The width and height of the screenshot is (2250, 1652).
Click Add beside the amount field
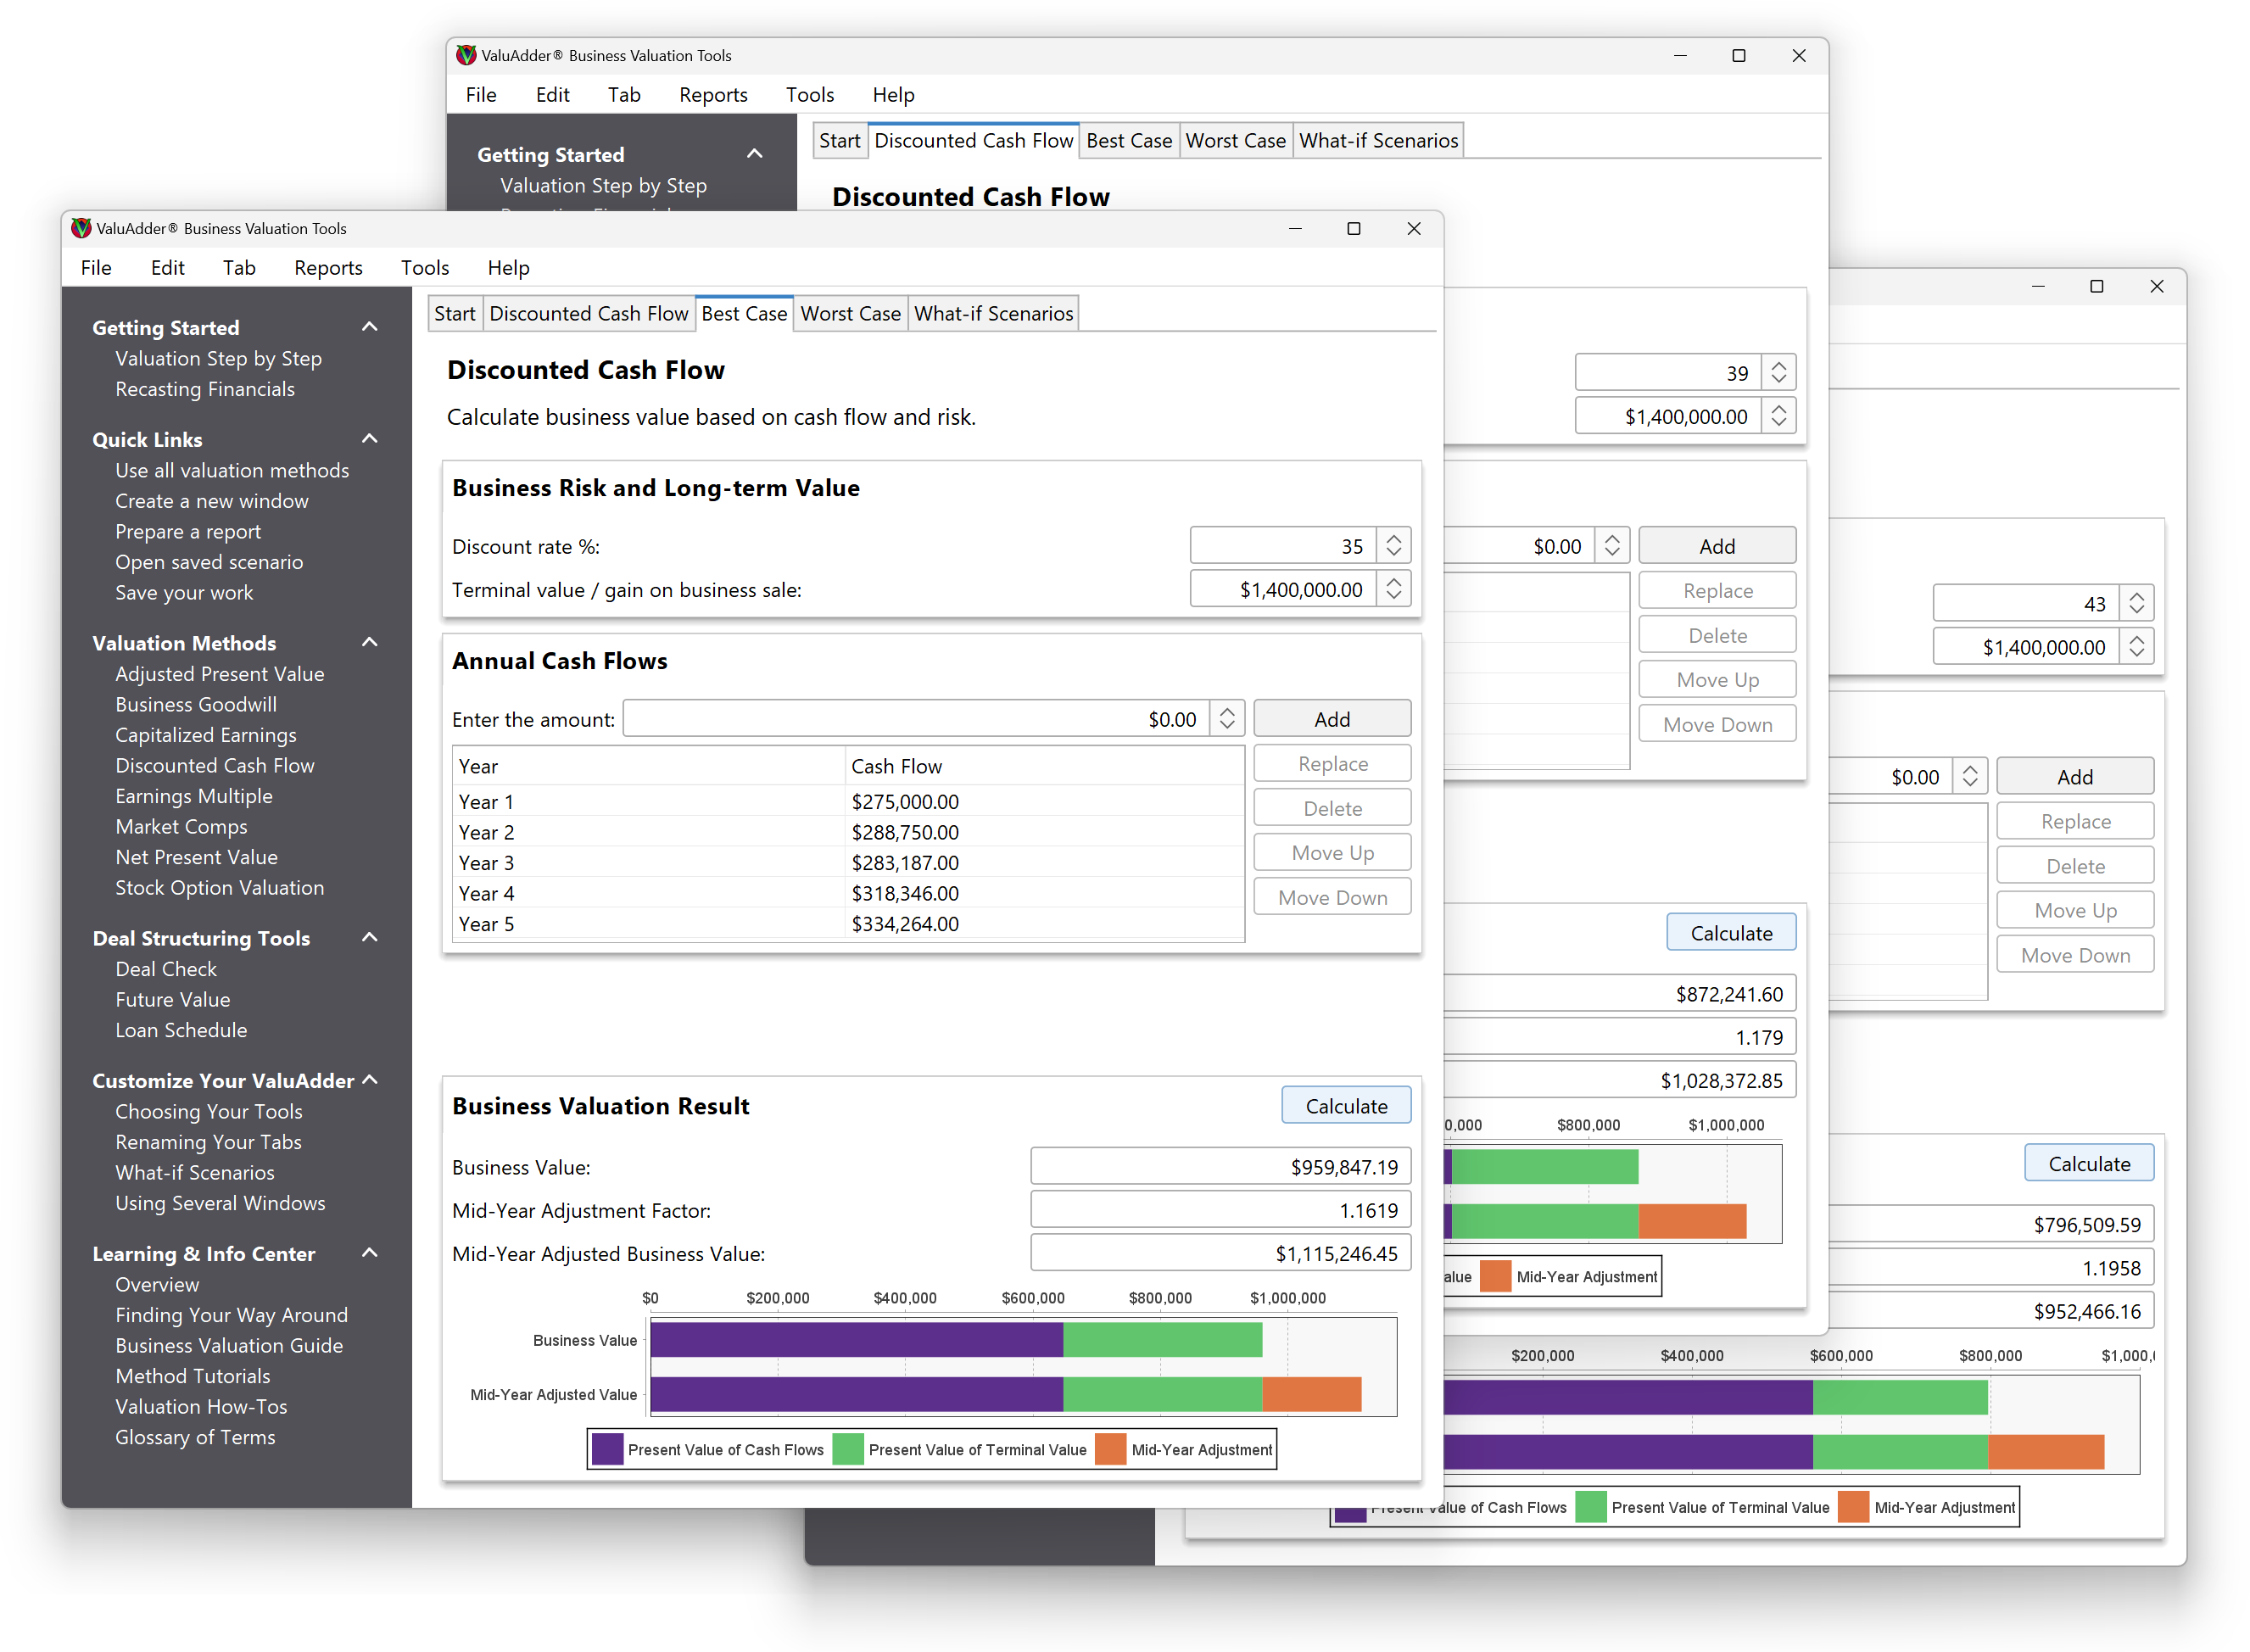(1331, 718)
